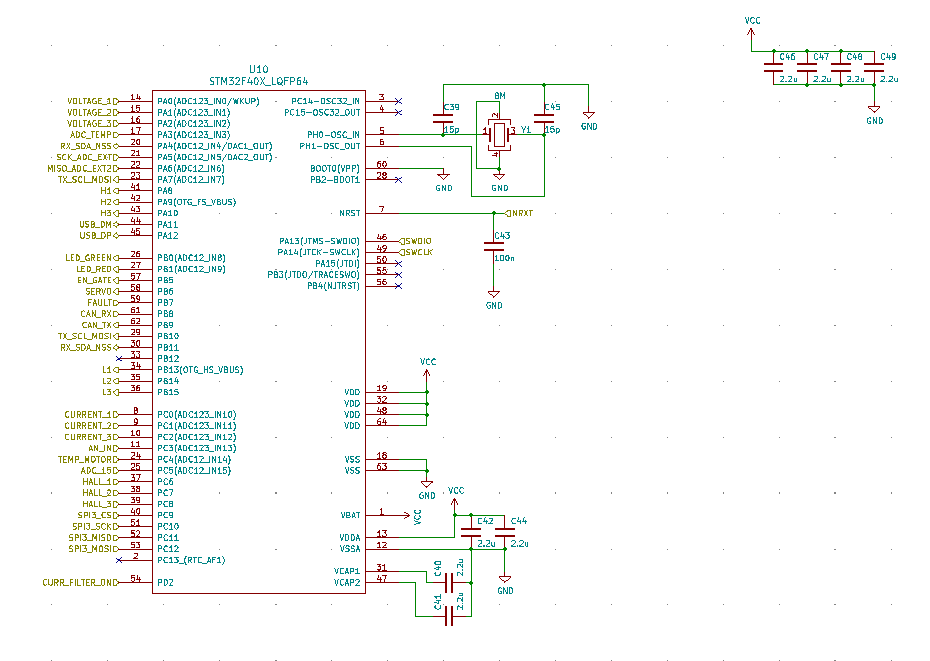Select the Y1 crystal symbol

click(499, 135)
